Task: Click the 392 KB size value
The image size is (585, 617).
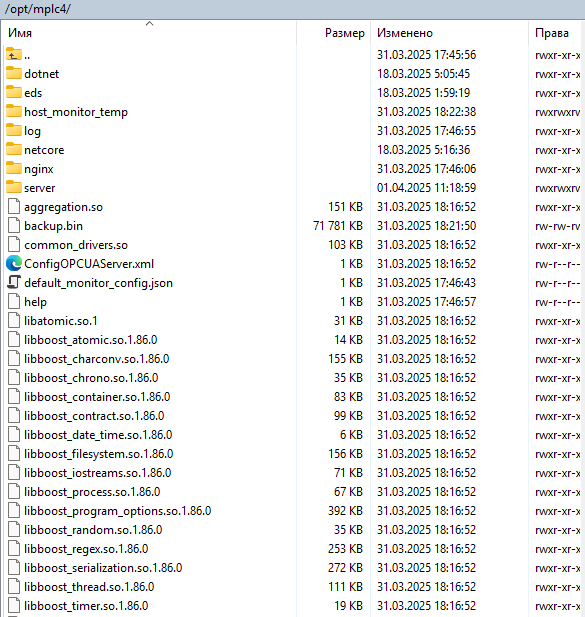Action: 345,511
